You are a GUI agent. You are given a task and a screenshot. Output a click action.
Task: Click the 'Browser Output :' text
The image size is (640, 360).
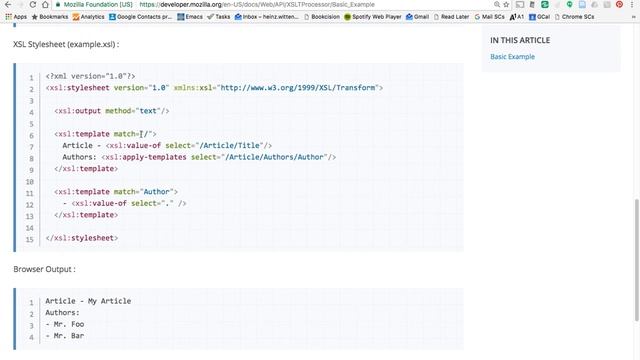44,269
